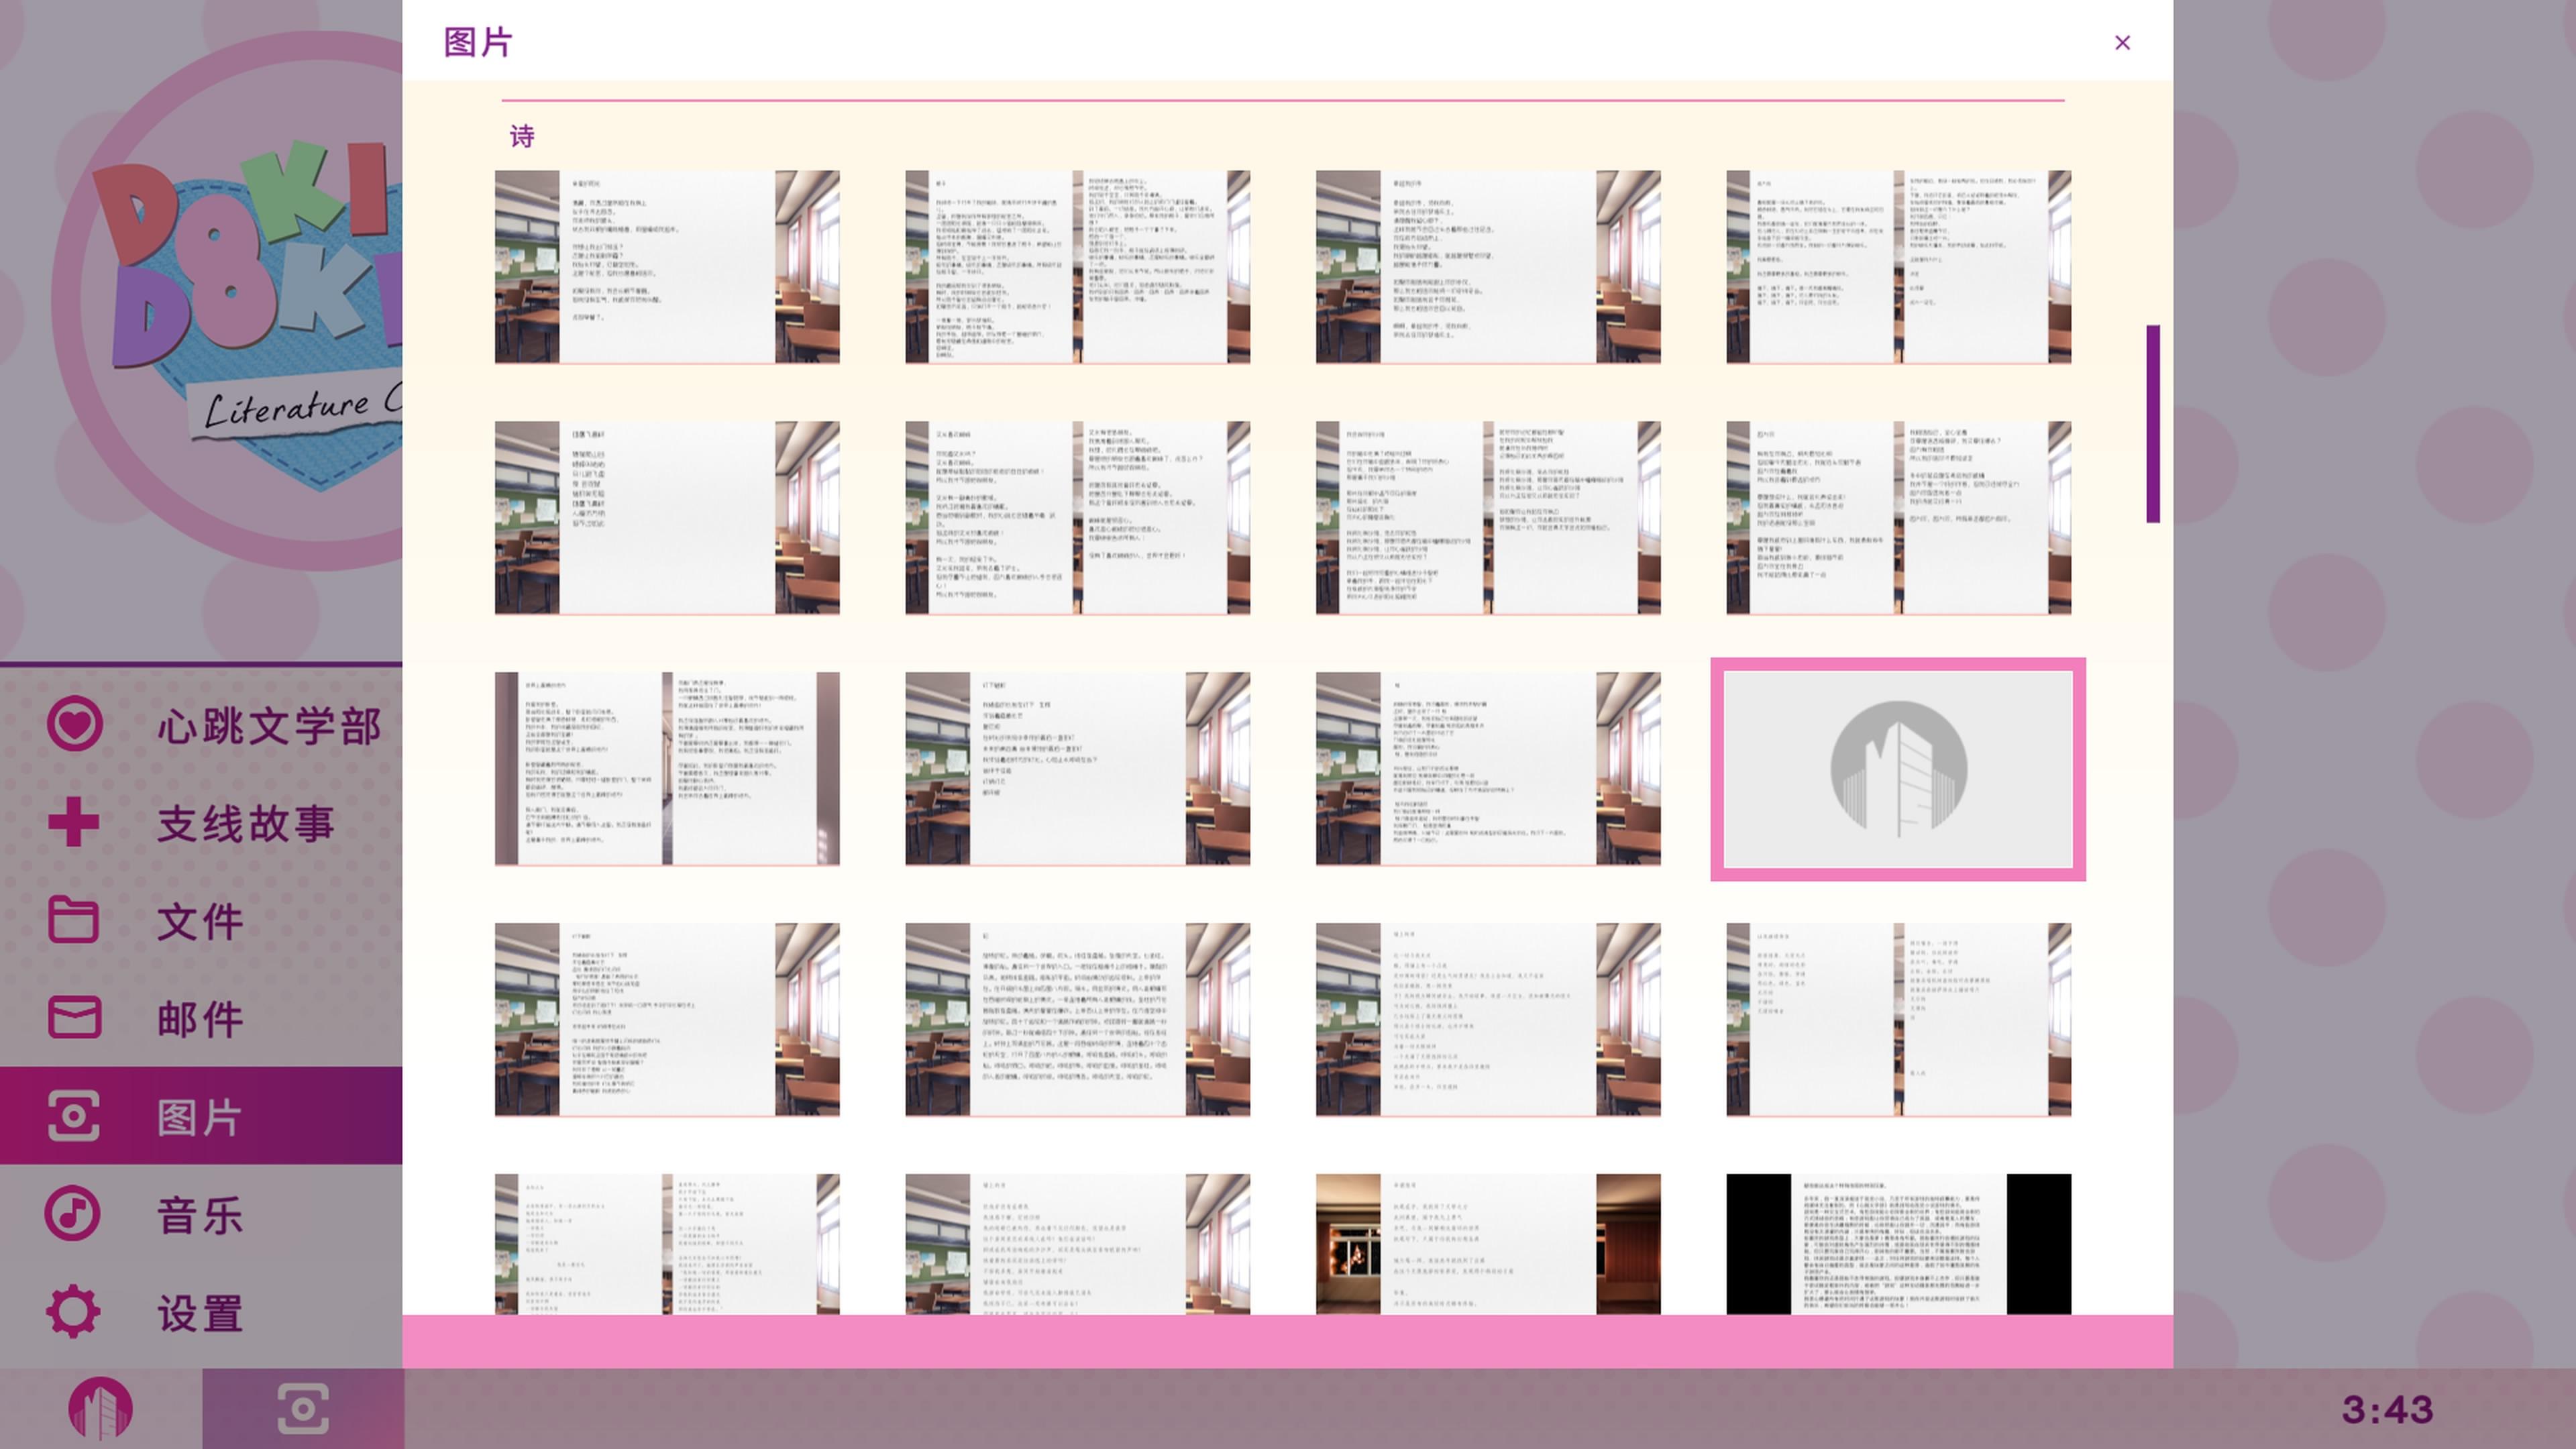Open the first thumbnail in third row

click(667, 769)
